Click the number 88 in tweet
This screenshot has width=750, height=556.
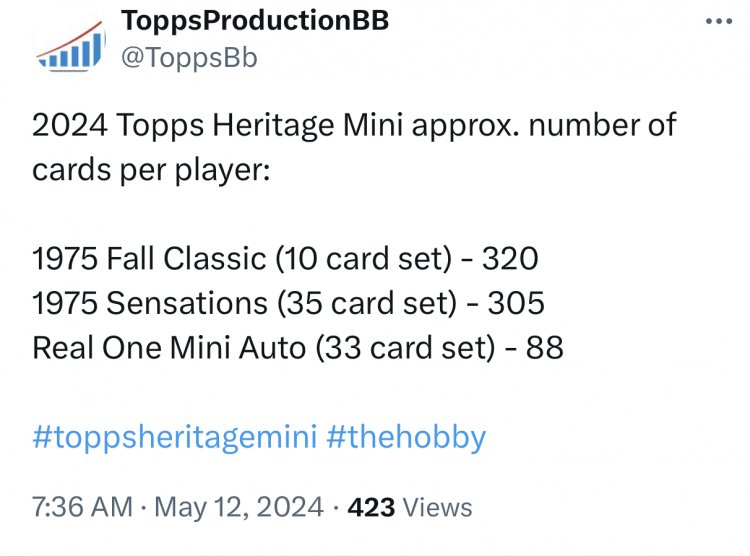pos(544,348)
